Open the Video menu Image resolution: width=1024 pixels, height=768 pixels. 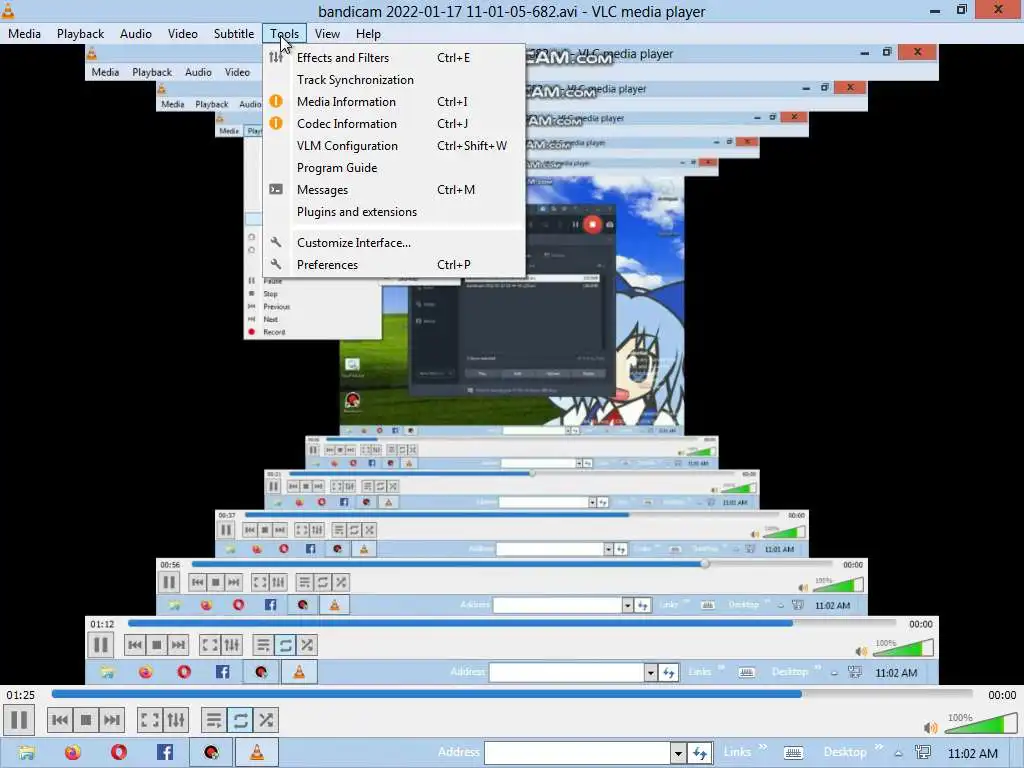(x=183, y=34)
